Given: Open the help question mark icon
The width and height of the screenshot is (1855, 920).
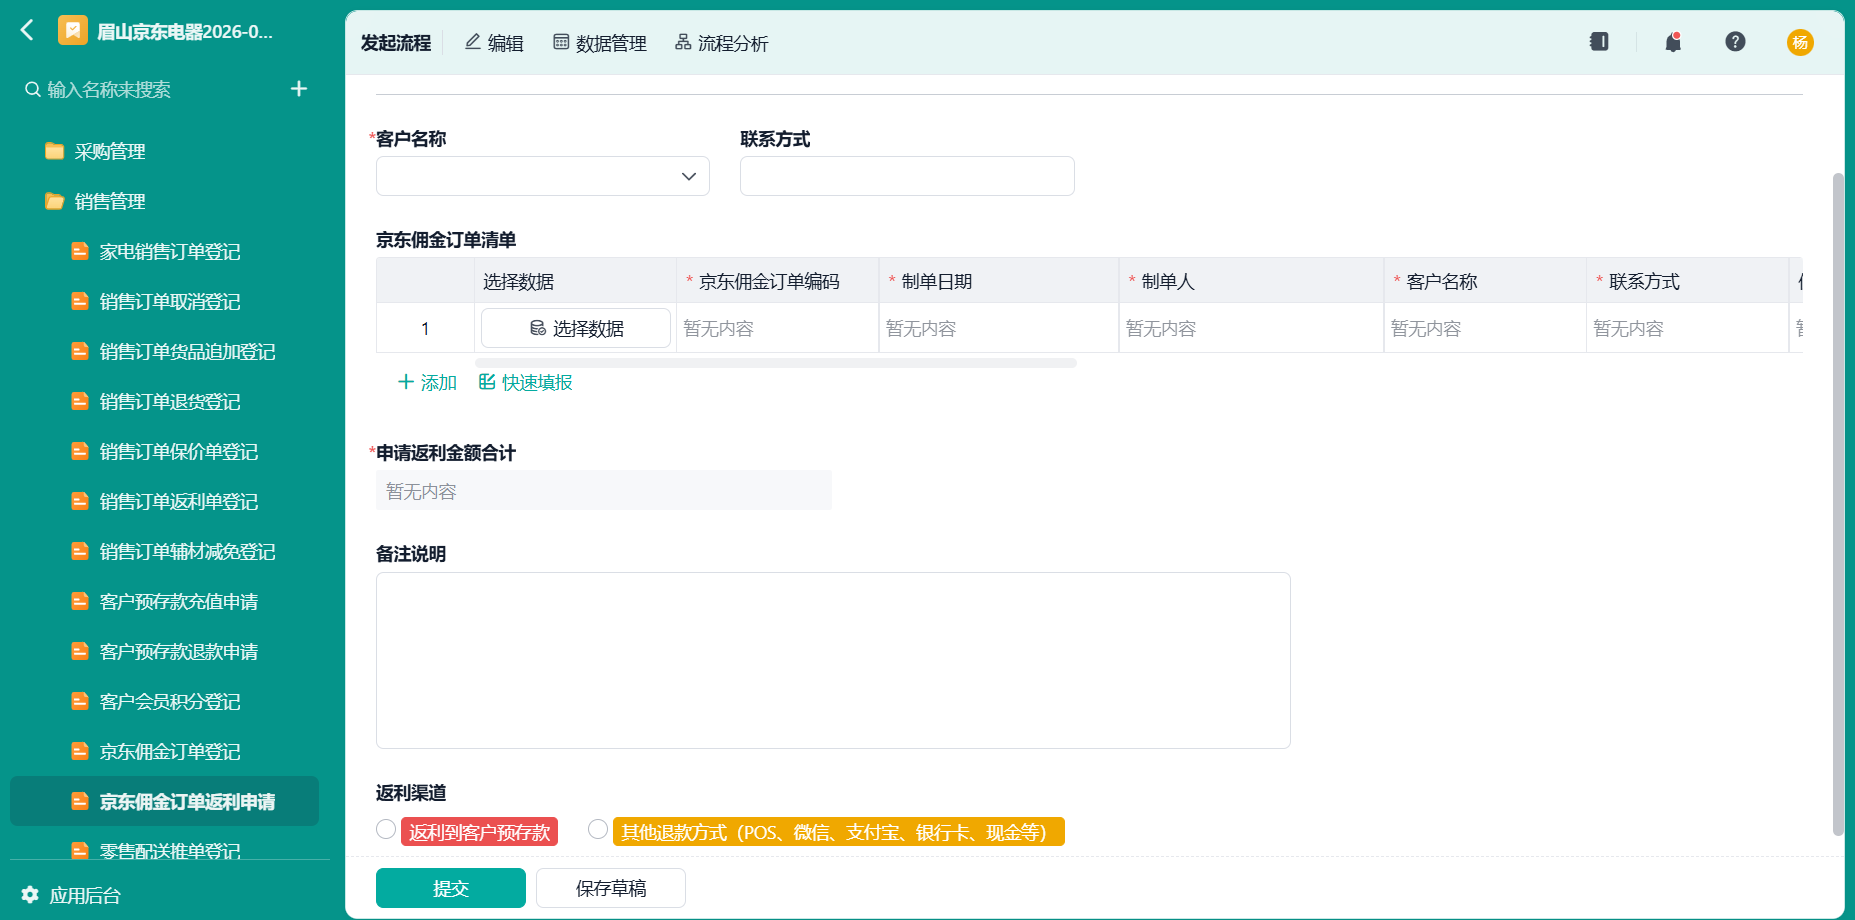Looking at the screenshot, I should tap(1735, 42).
